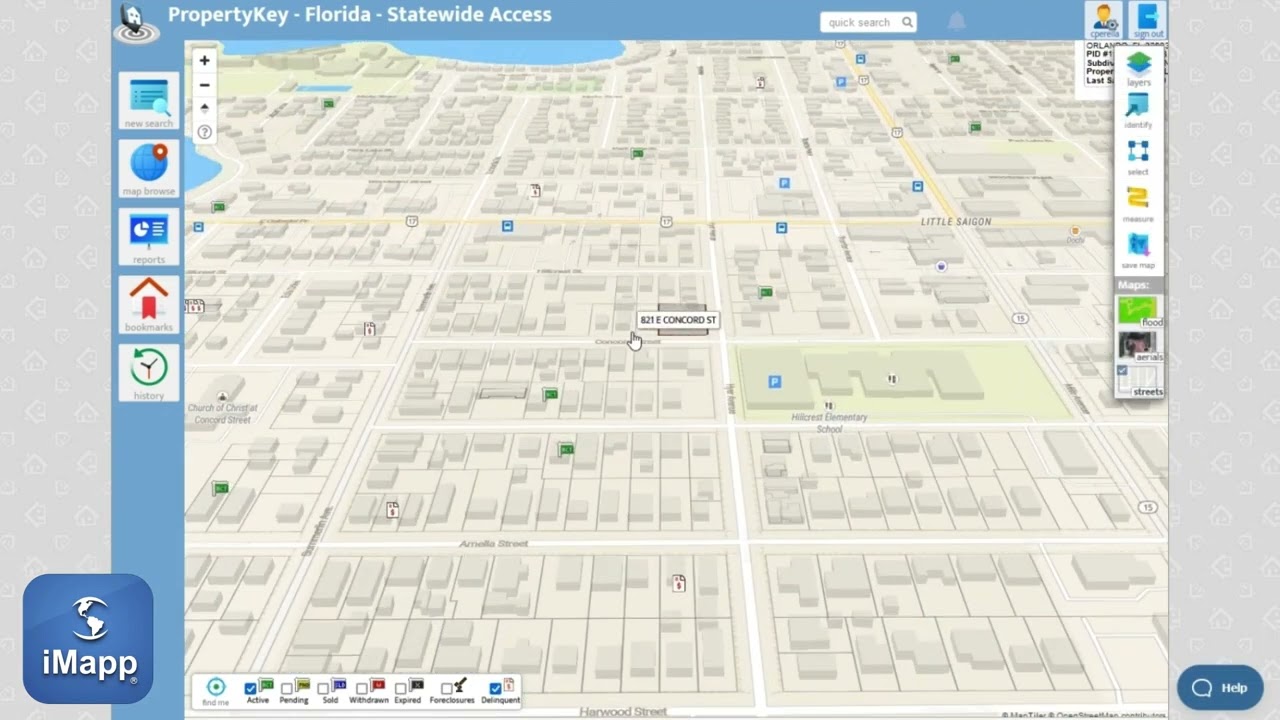
Task: Select the streets map thumbnail
Action: click(1141, 381)
